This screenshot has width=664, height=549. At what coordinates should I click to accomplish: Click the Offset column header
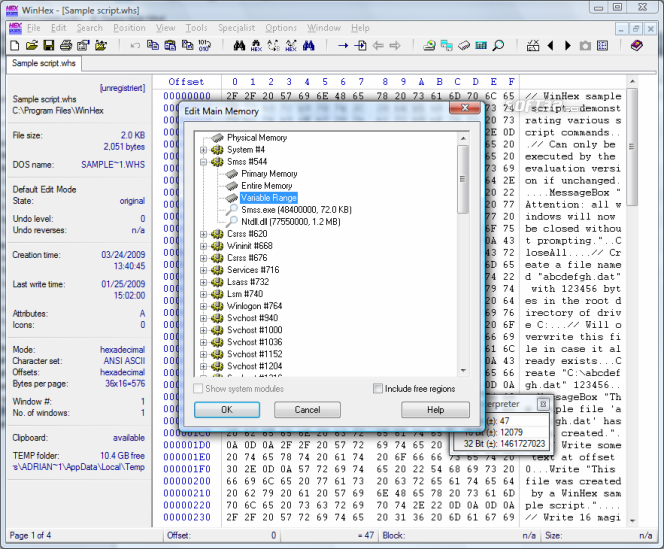tap(186, 82)
